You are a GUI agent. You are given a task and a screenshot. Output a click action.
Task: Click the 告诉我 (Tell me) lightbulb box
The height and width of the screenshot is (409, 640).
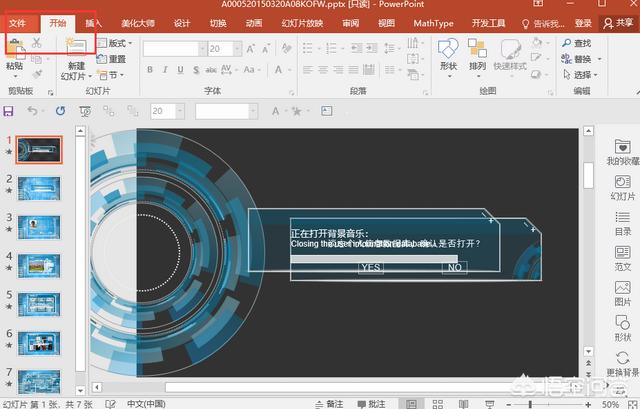(x=543, y=24)
